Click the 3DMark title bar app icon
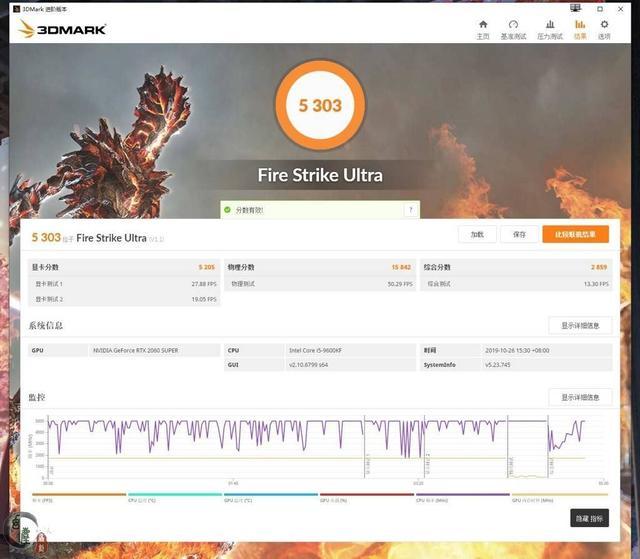 coord(16,9)
